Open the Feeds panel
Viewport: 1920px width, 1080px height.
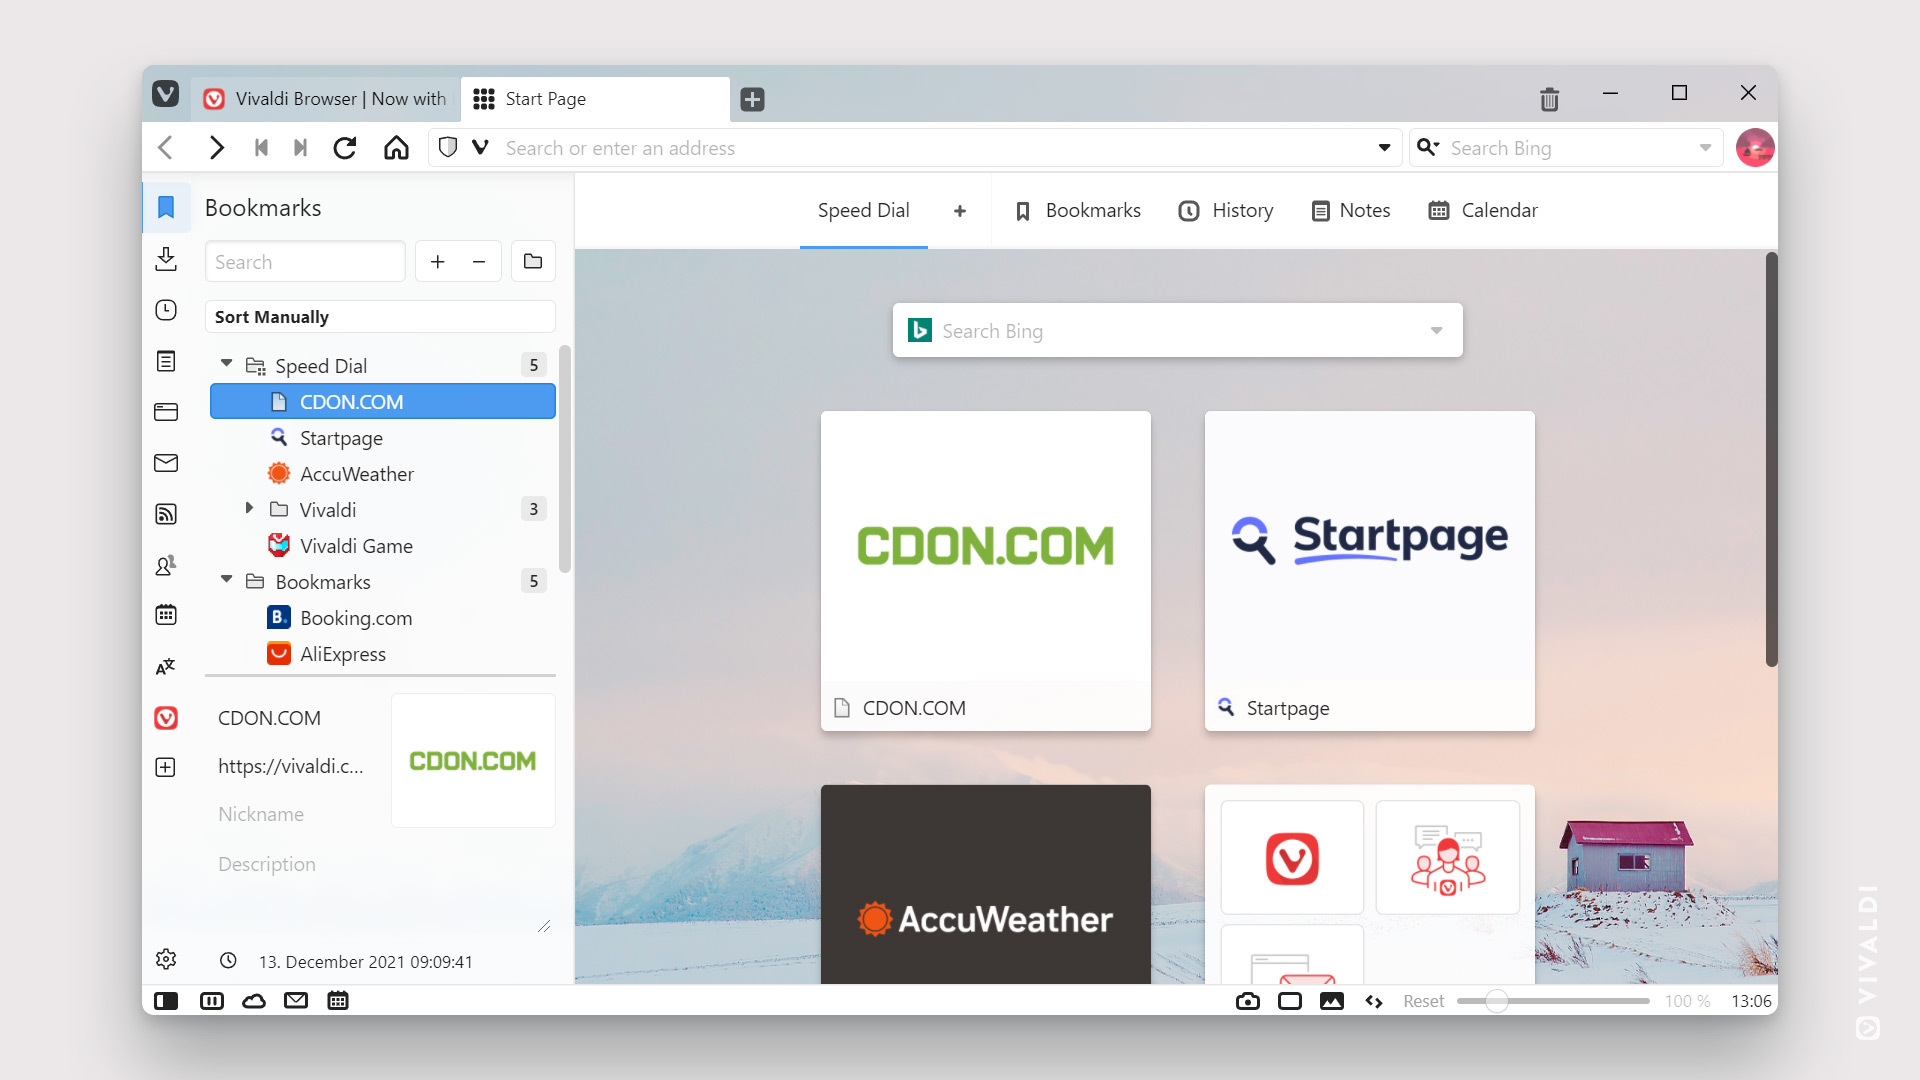coord(166,514)
